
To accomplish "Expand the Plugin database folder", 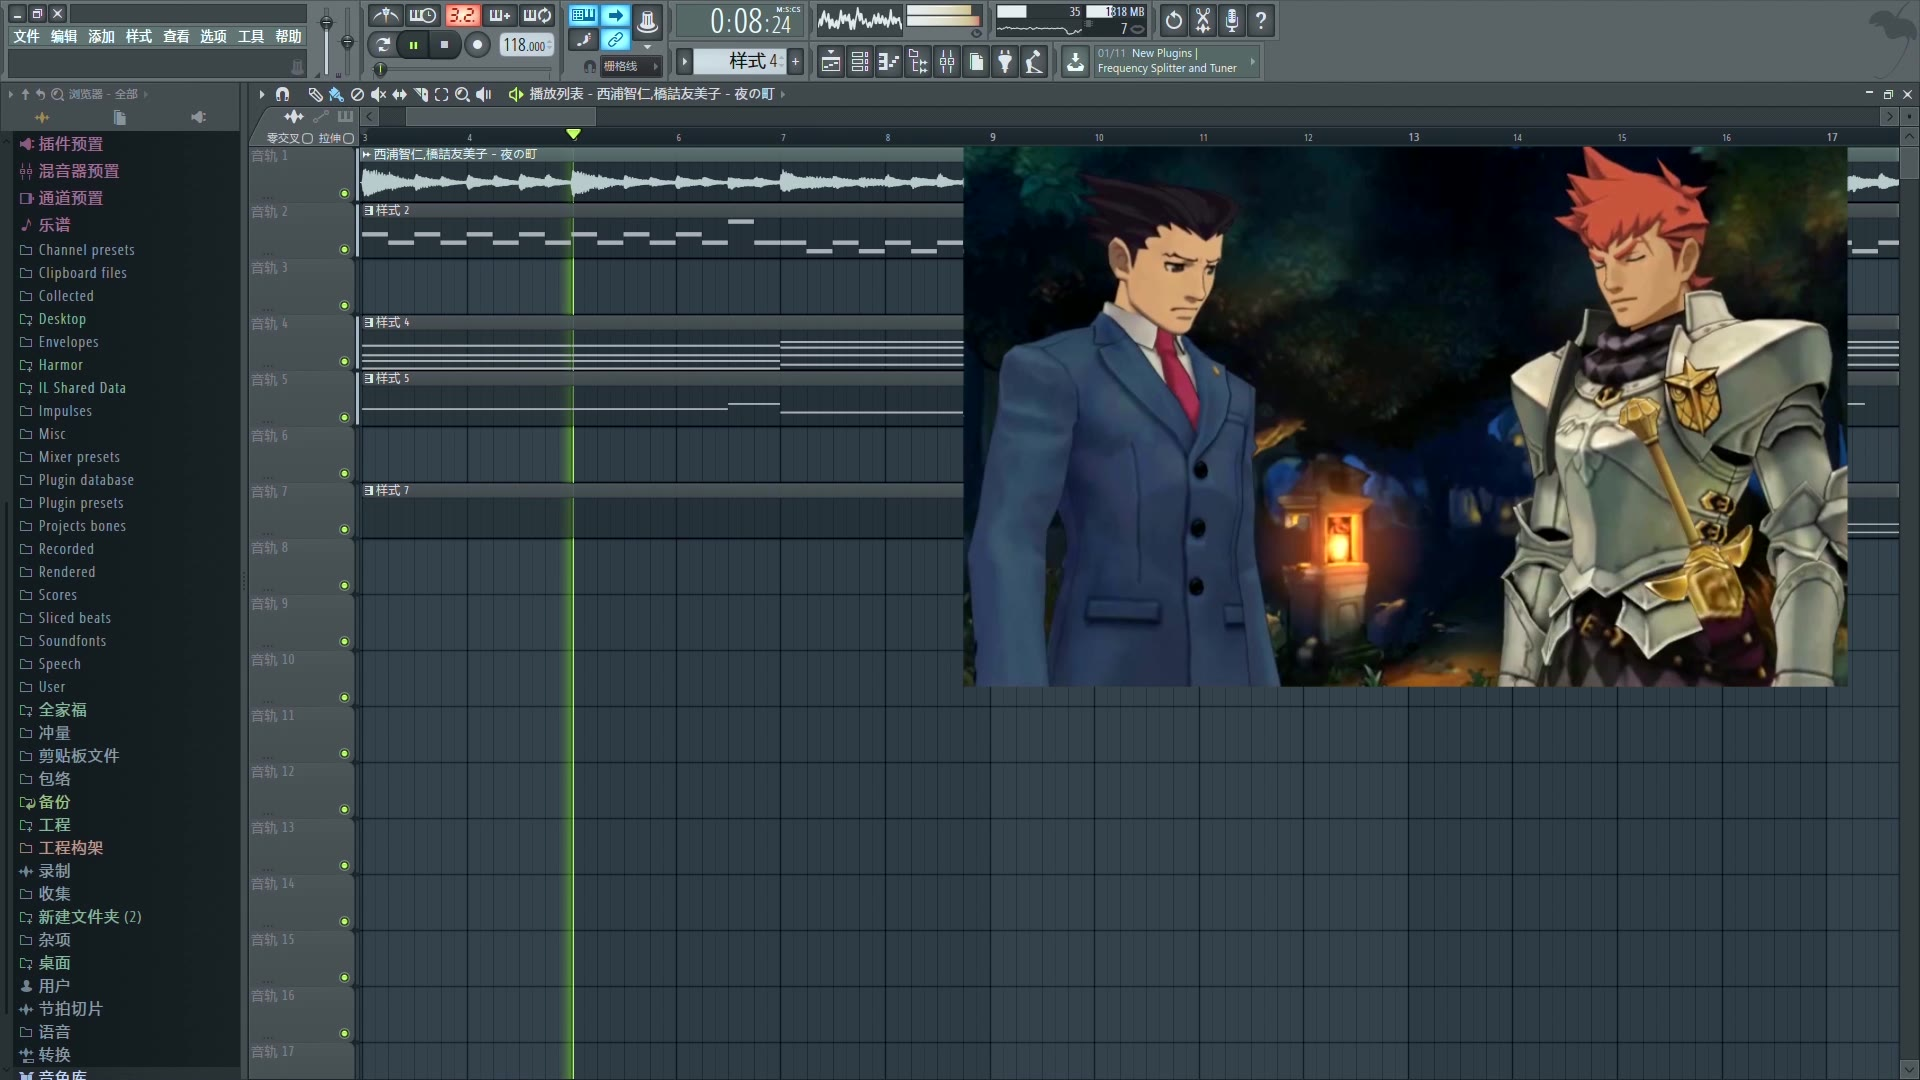I will 85,480.
